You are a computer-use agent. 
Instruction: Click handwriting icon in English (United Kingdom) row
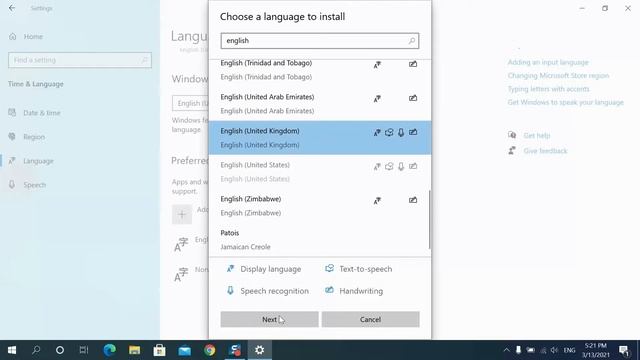point(413,132)
